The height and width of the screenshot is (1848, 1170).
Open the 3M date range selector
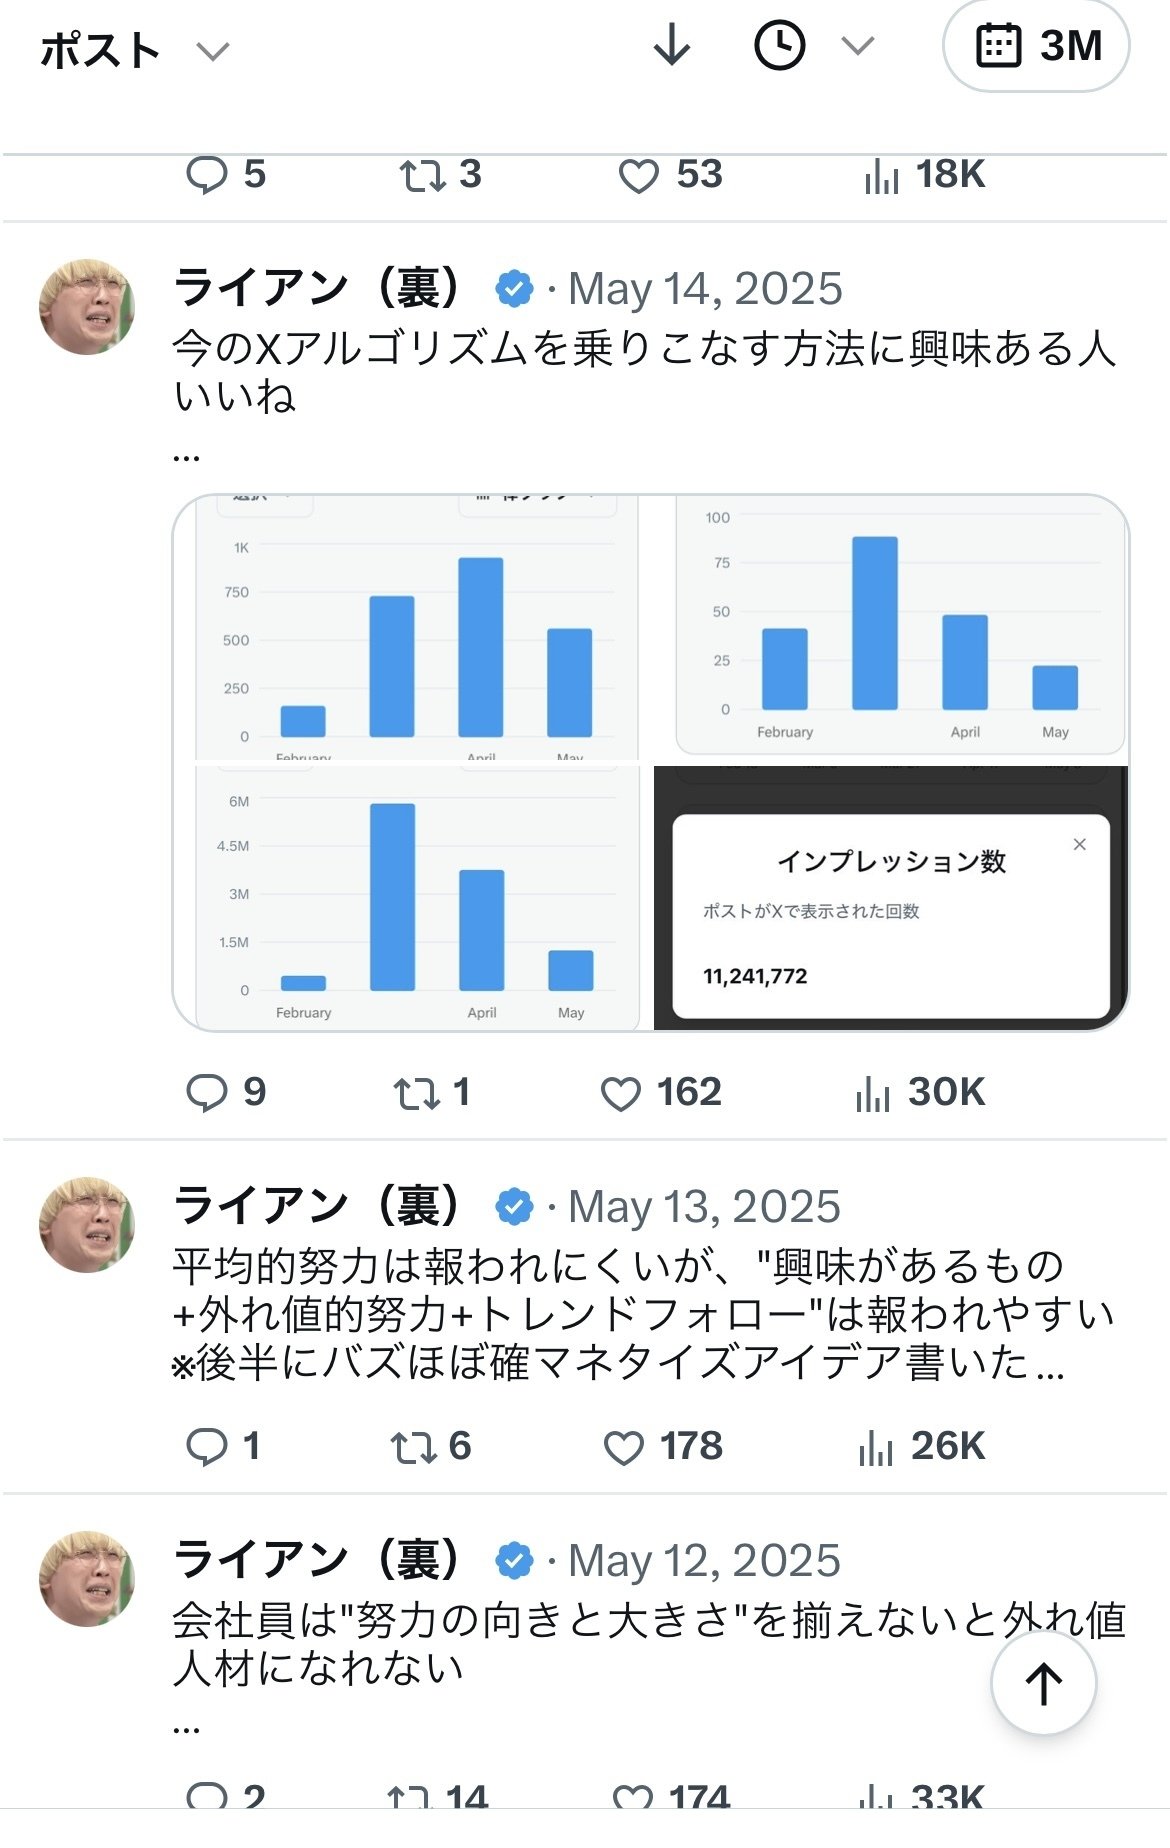click(1036, 46)
